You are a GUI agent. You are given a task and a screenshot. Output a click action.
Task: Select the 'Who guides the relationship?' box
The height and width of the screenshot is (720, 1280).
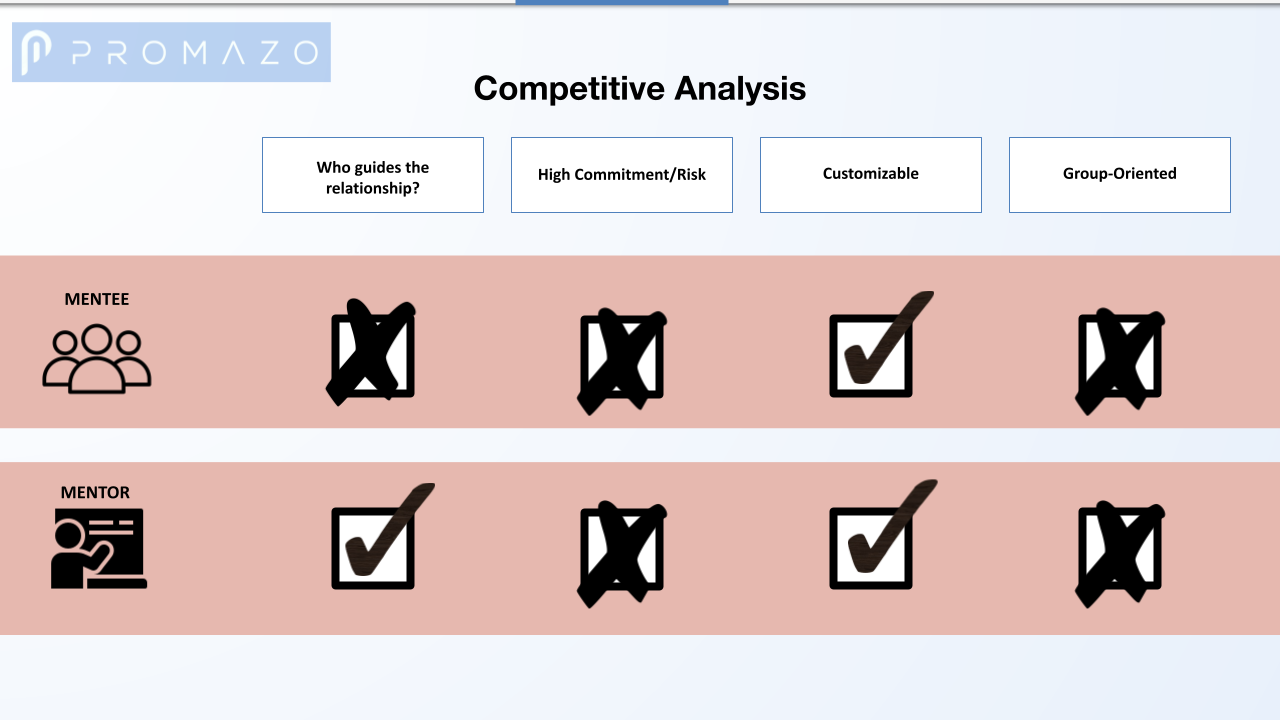tap(373, 175)
